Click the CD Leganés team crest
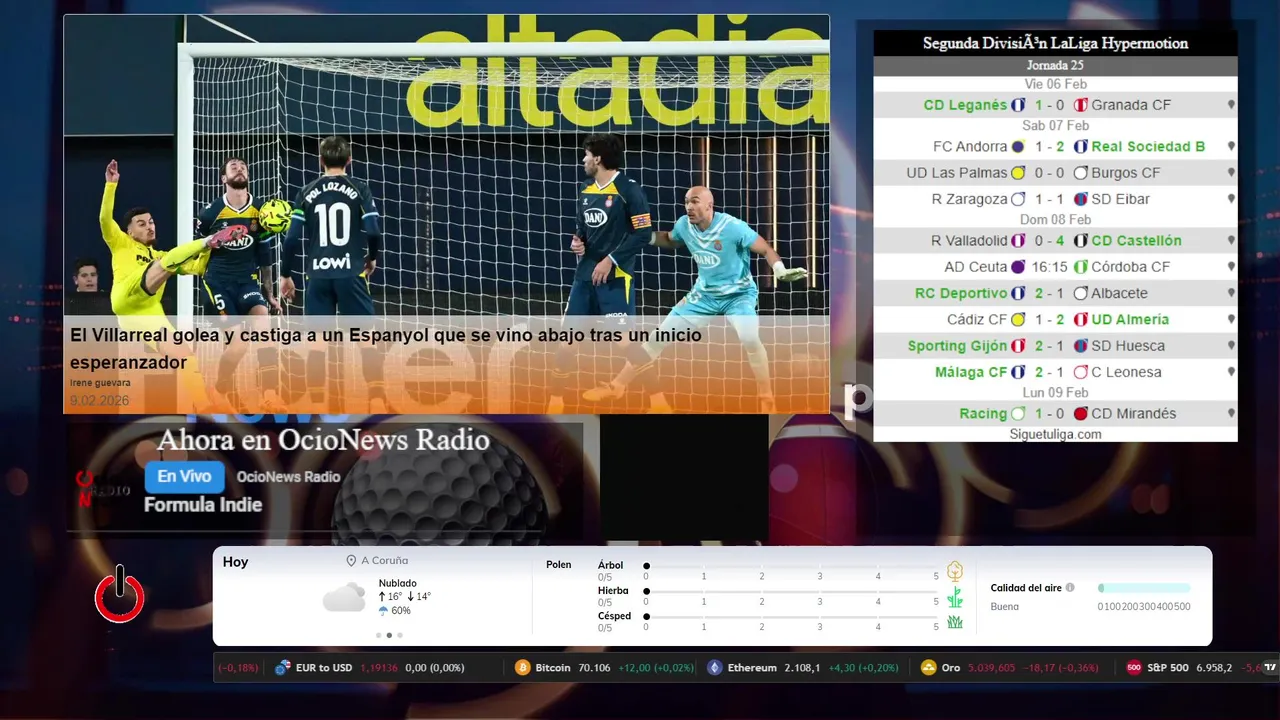Viewport: 1280px width, 720px height. pyautogui.click(x=1018, y=105)
